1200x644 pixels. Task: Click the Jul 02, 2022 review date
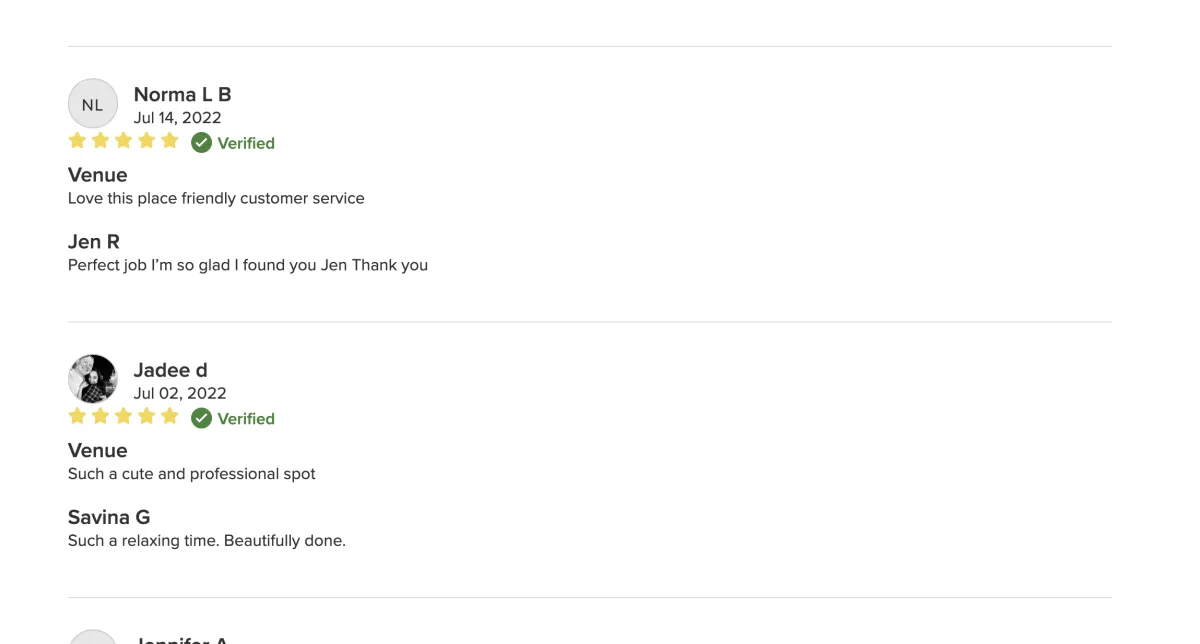click(180, 393)
